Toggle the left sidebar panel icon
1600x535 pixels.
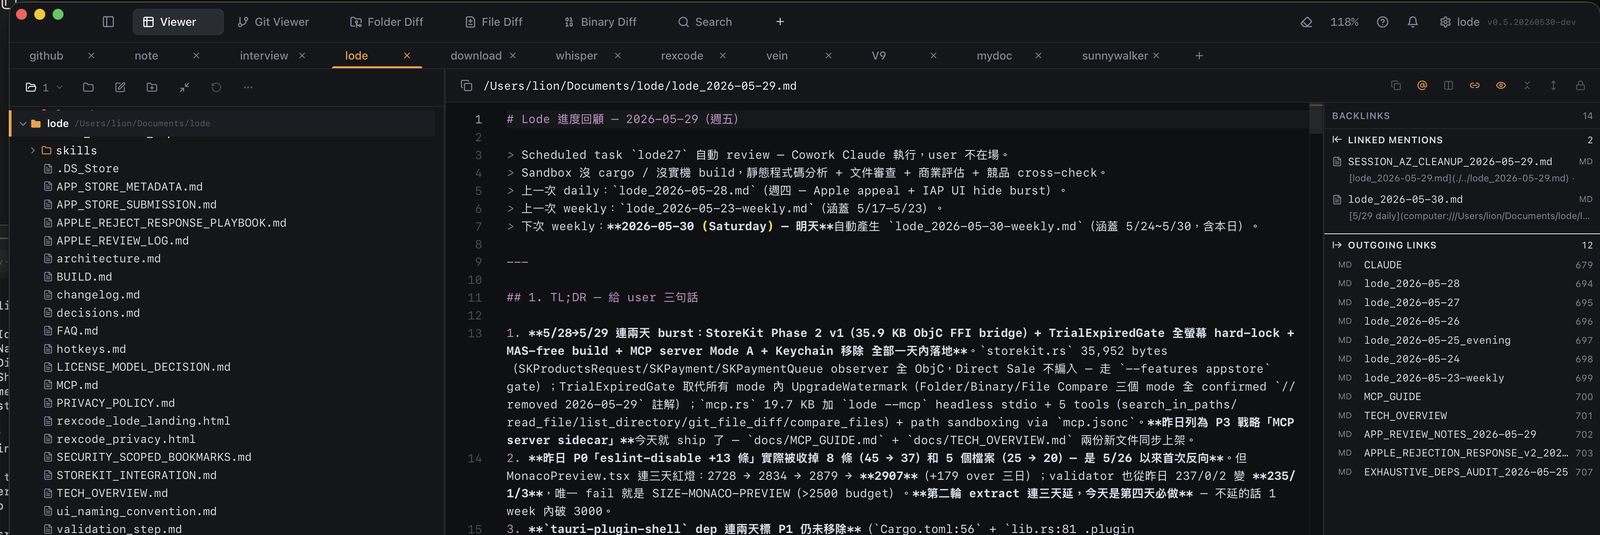[x=108, y=22]
